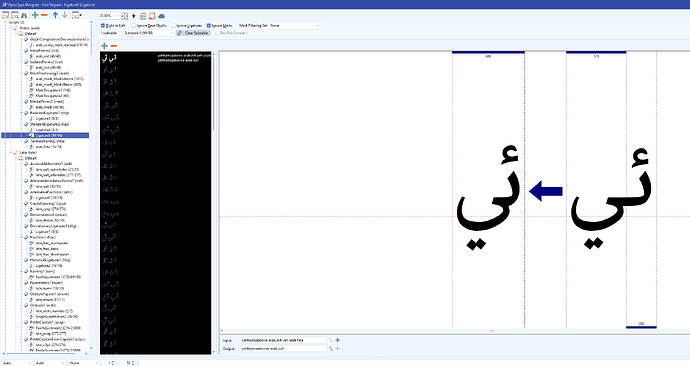Click the second toolbar icon with magnifier

pyautogui.click(x=15, y=15)
